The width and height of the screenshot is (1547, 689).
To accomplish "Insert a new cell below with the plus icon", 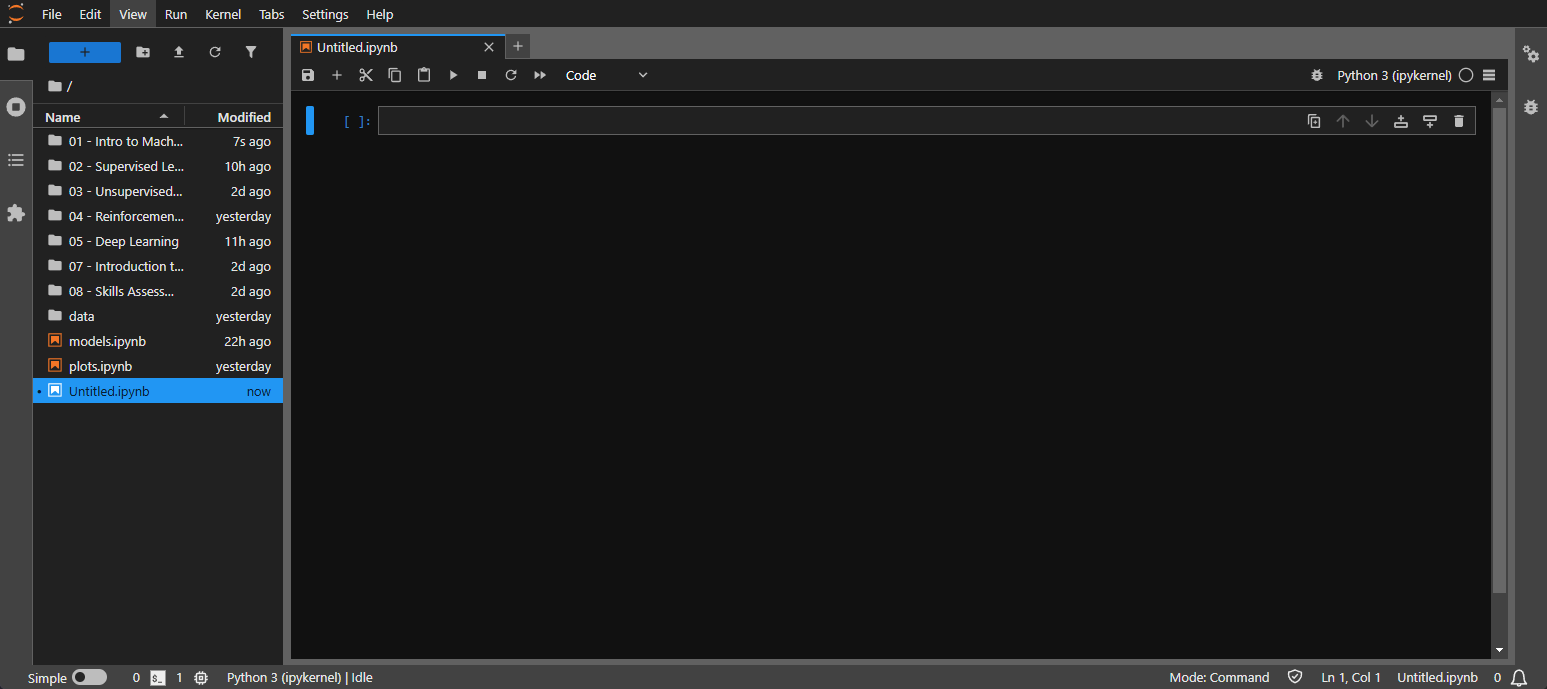I will point(336,74).
